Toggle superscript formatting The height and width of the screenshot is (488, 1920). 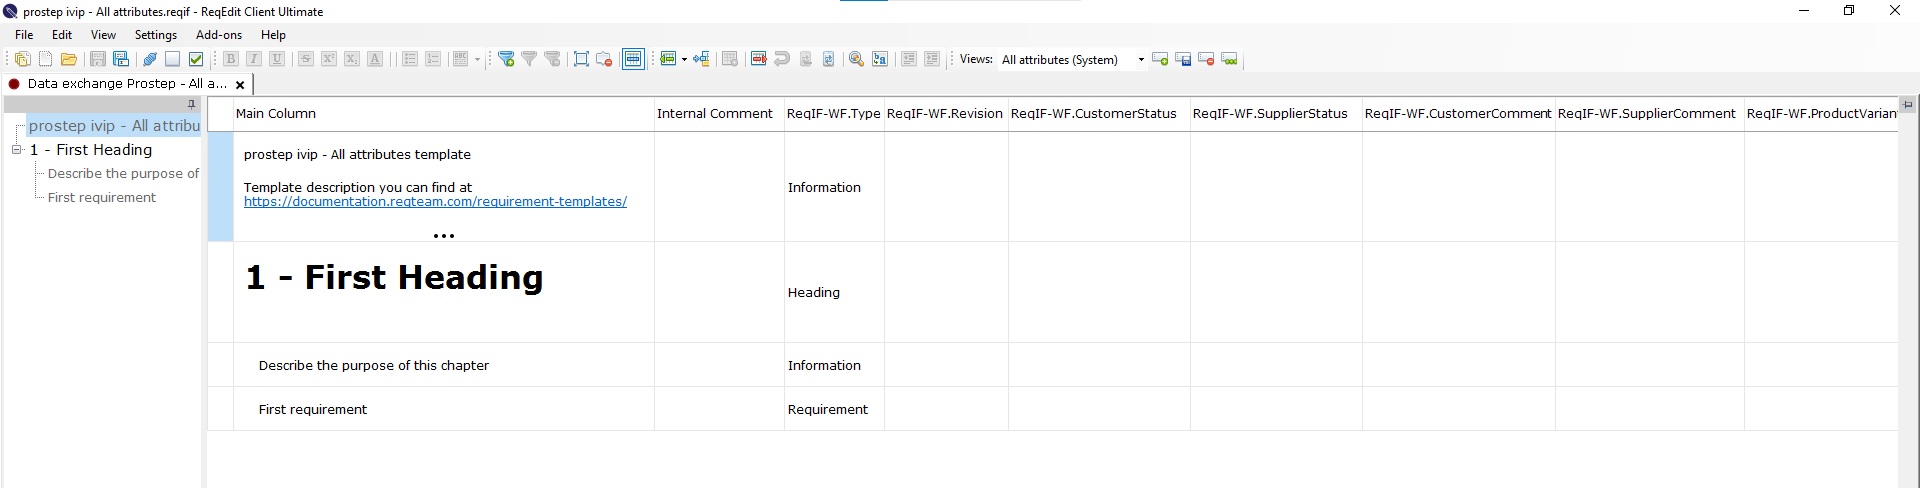328,59
